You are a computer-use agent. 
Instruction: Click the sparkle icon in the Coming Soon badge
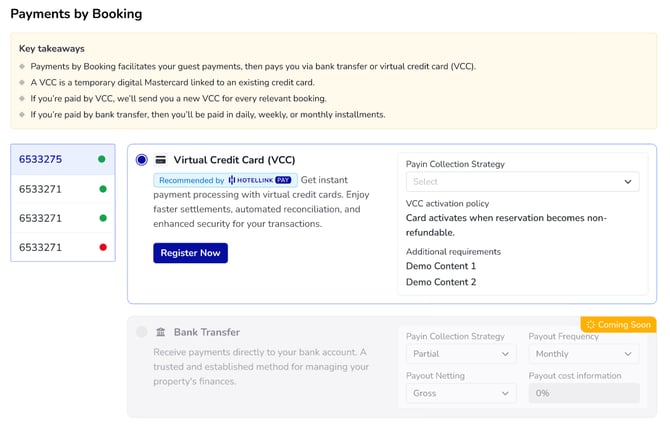pyautogui.click(x=590, y=325)
